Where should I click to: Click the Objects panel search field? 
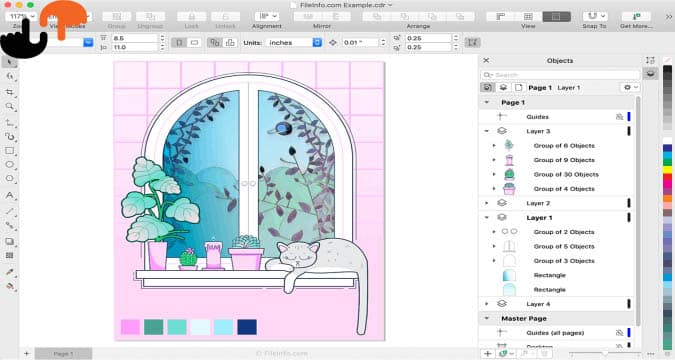[560, 75]
